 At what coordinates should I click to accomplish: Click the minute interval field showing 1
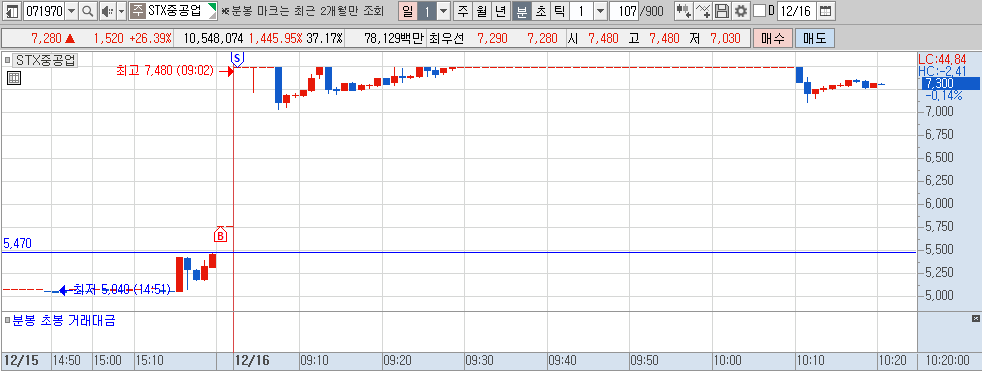[581, 11]
